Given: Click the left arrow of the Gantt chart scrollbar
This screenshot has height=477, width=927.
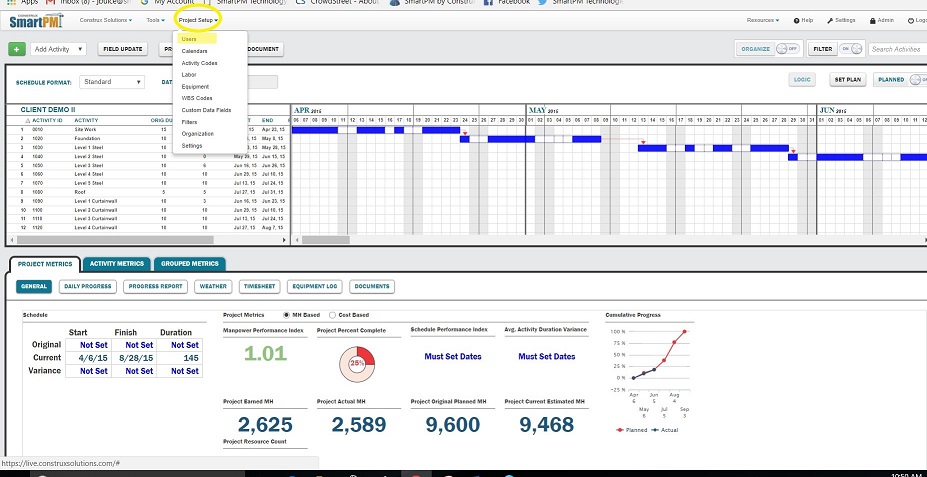Looking at the screenshot, I should 297,240.
